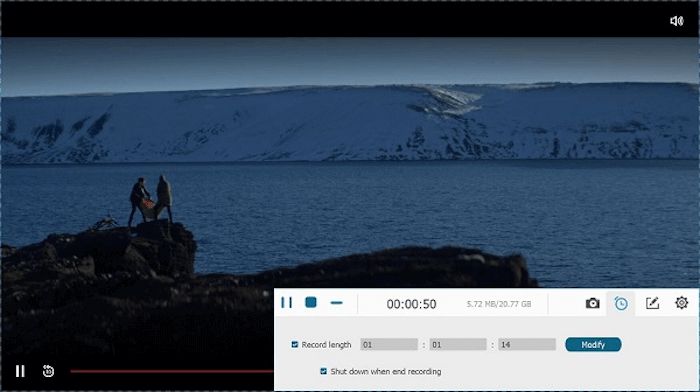Select the minutes field of Record length
This screenshot has width=700, height=392.
(x=458, y=345)
